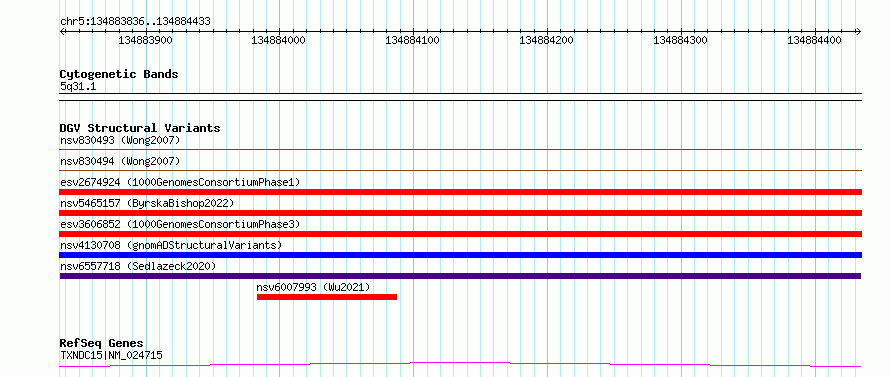Click the thick red bar of esv3606852
This screenshot has width=890, height=377.
tap(461, 234)
